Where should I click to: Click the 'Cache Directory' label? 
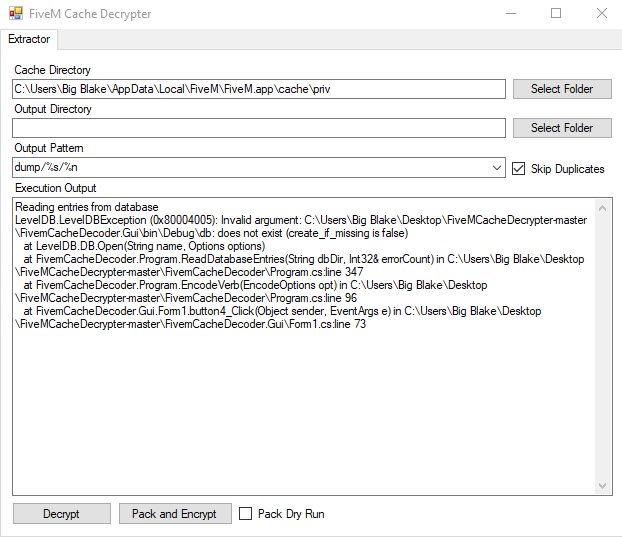pos(52,70)
